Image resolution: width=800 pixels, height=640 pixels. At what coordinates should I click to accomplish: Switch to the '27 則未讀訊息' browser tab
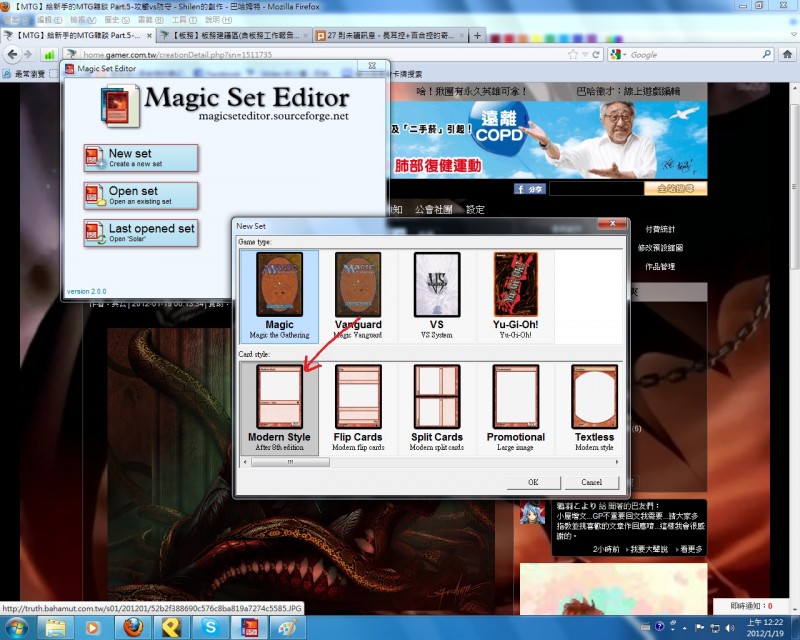(385, 35)
